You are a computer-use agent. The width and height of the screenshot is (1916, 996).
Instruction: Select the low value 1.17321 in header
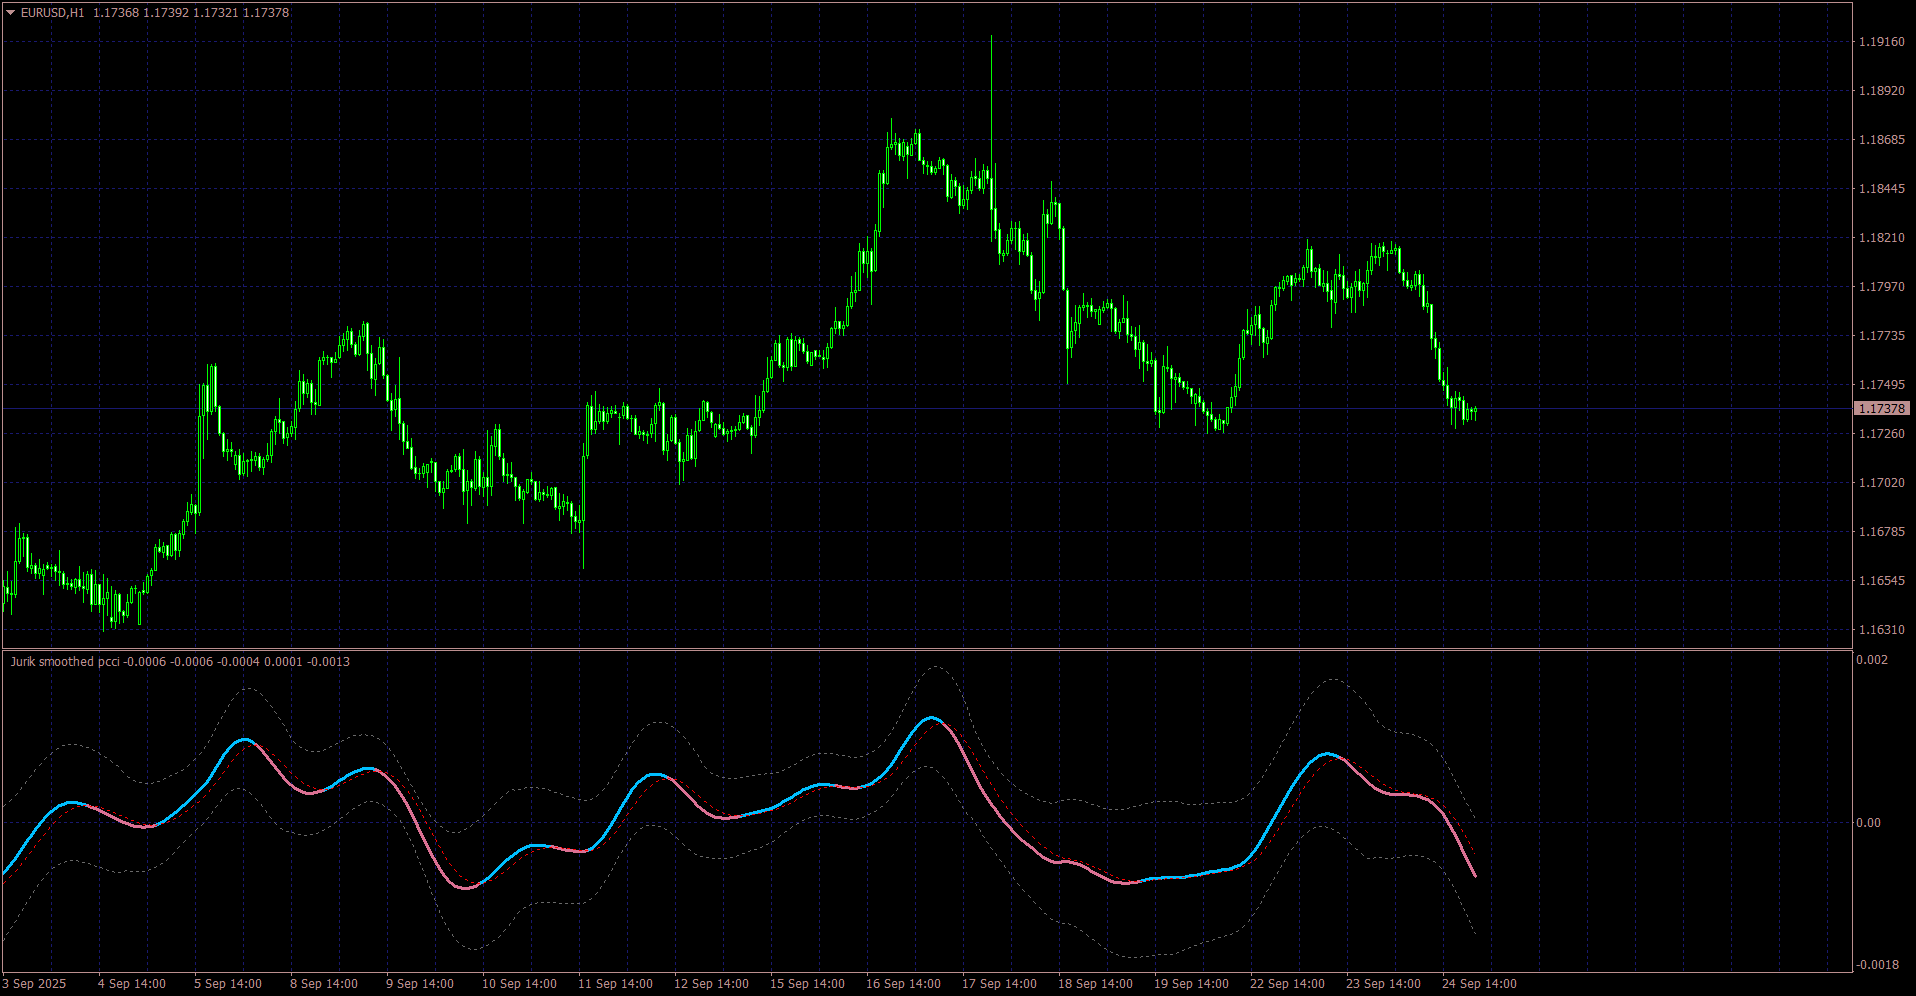[x=216, y=13]
